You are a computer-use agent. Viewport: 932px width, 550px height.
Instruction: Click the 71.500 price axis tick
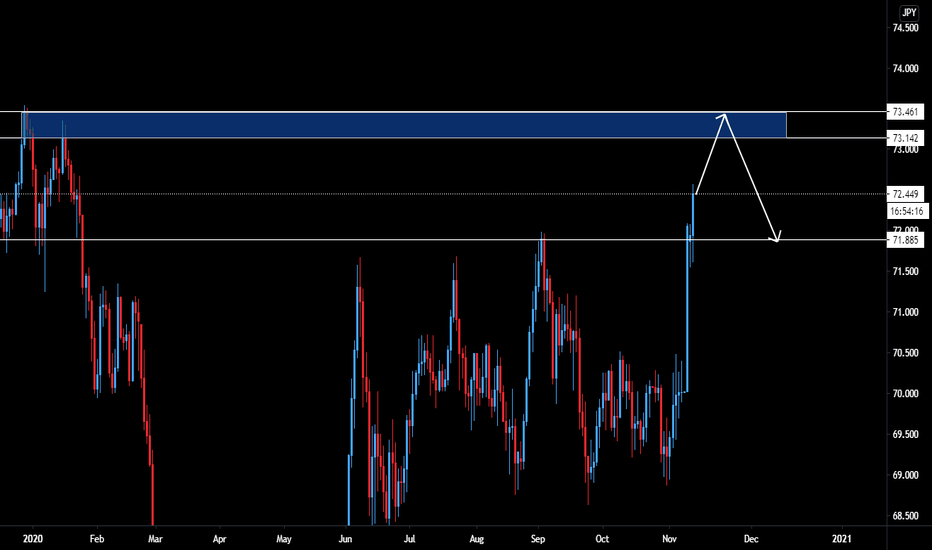(905, 272)
